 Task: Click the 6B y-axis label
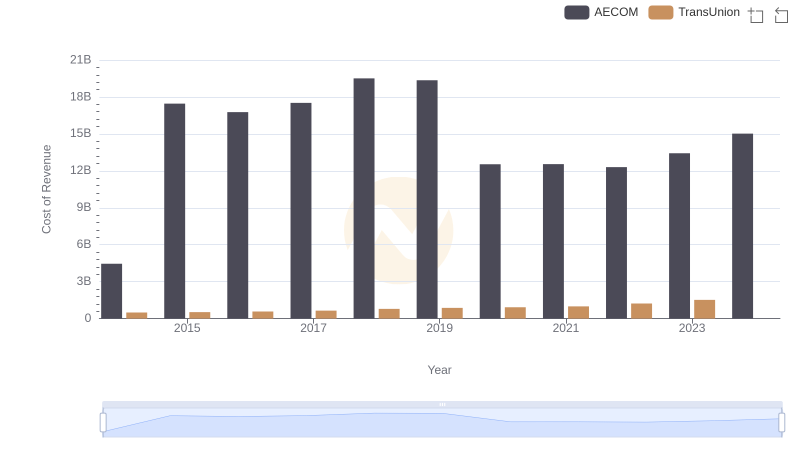pyautogui.click(x=84, y=244)
